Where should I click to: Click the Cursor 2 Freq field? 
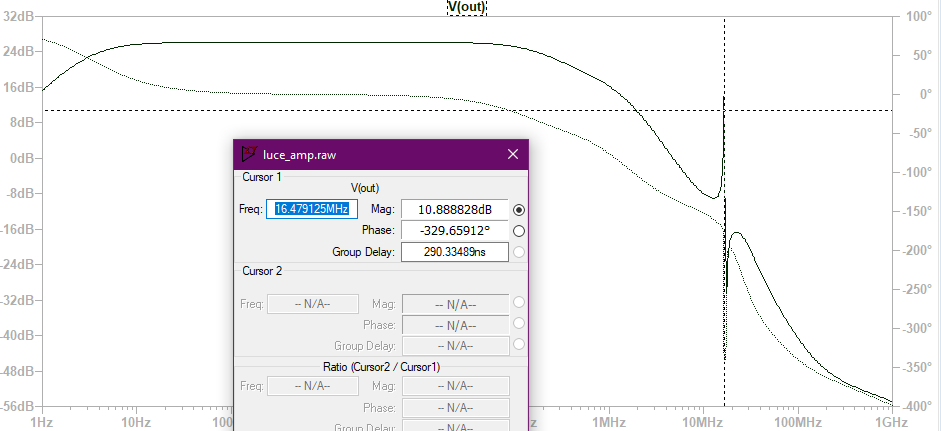pos(313,304)
